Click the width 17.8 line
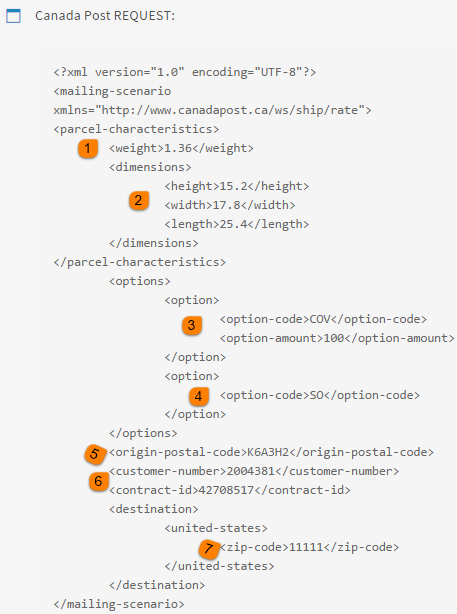This screenshot has width=457, height=614. (x=230, y=205)
